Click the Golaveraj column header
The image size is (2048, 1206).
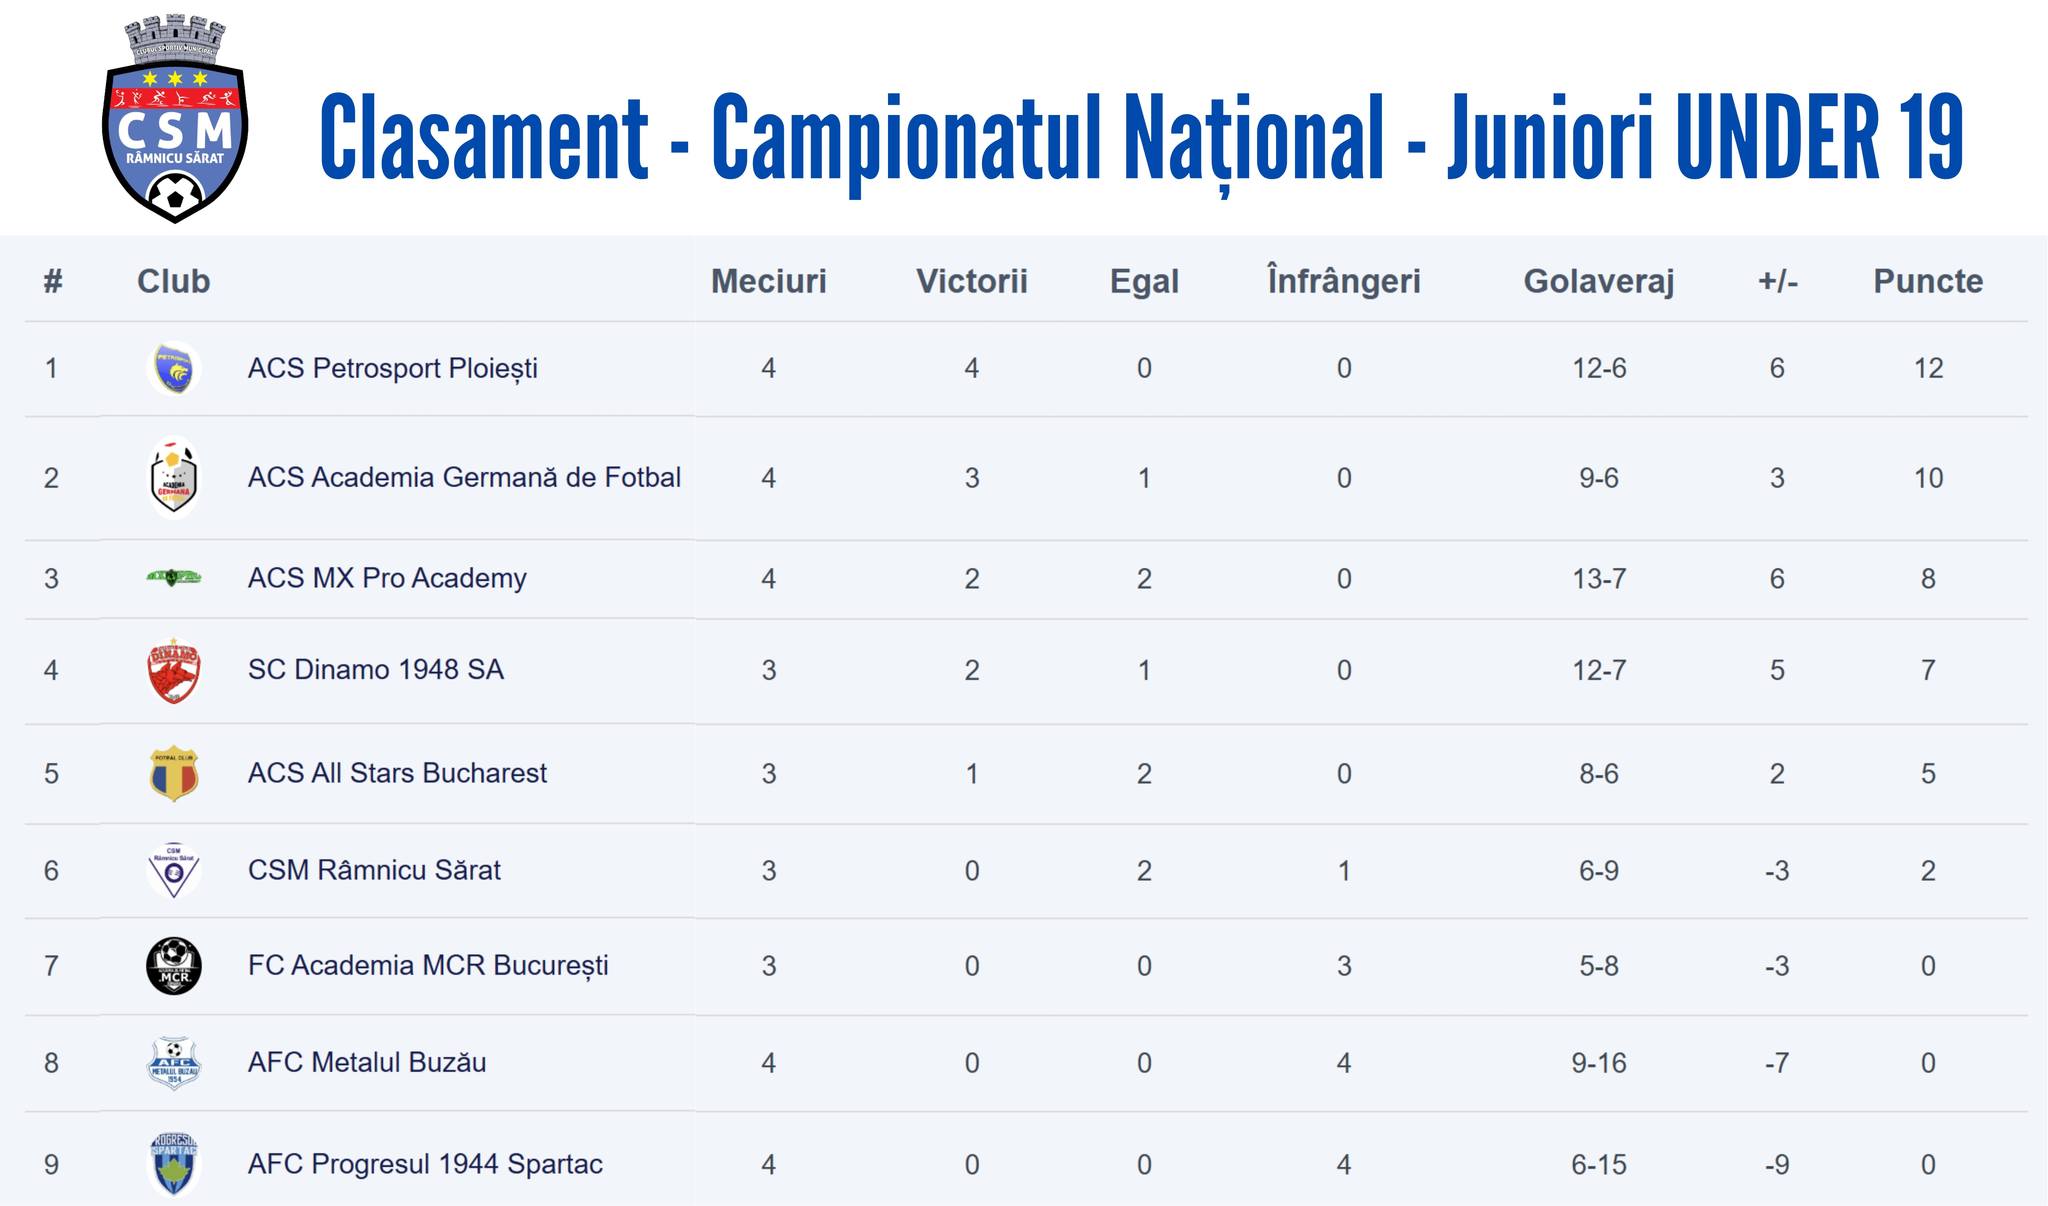(x=1598, y=281)
